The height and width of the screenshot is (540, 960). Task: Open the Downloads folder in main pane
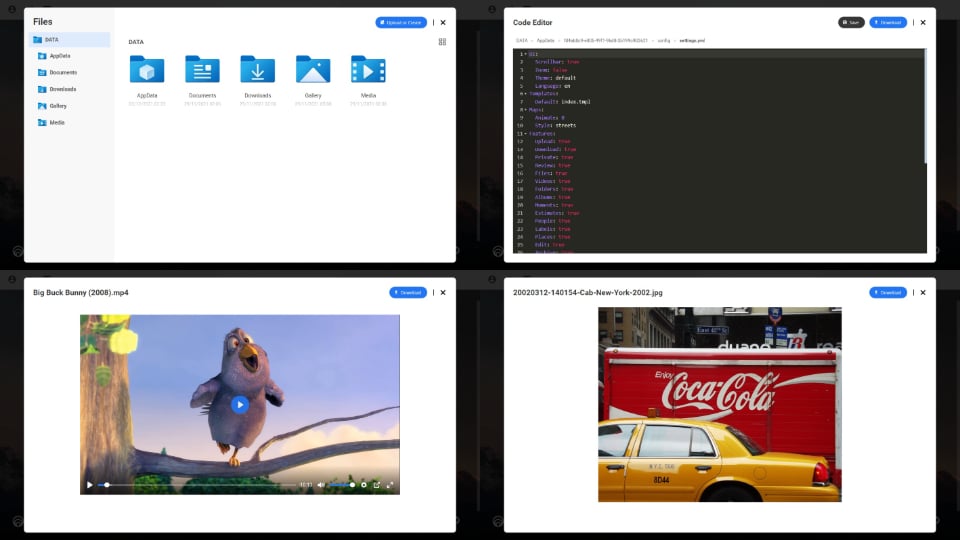[257, 70]
